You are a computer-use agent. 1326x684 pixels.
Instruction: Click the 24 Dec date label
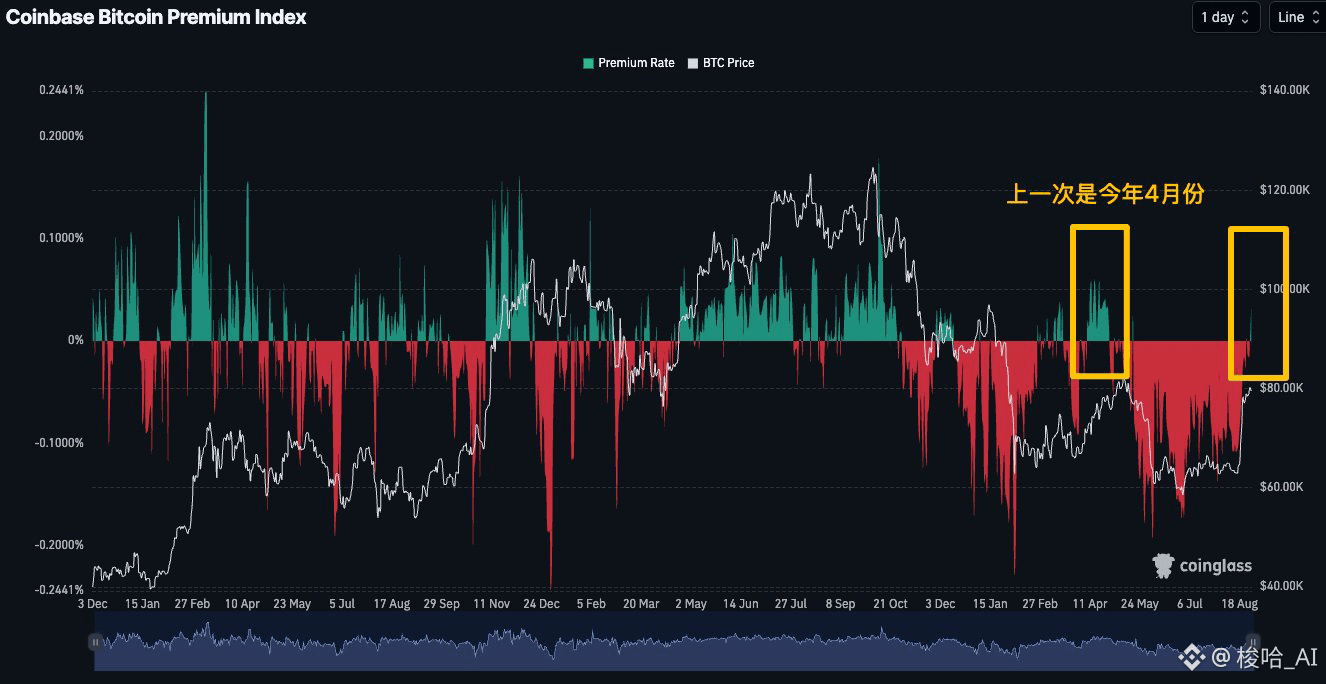[x=542, y=604]
